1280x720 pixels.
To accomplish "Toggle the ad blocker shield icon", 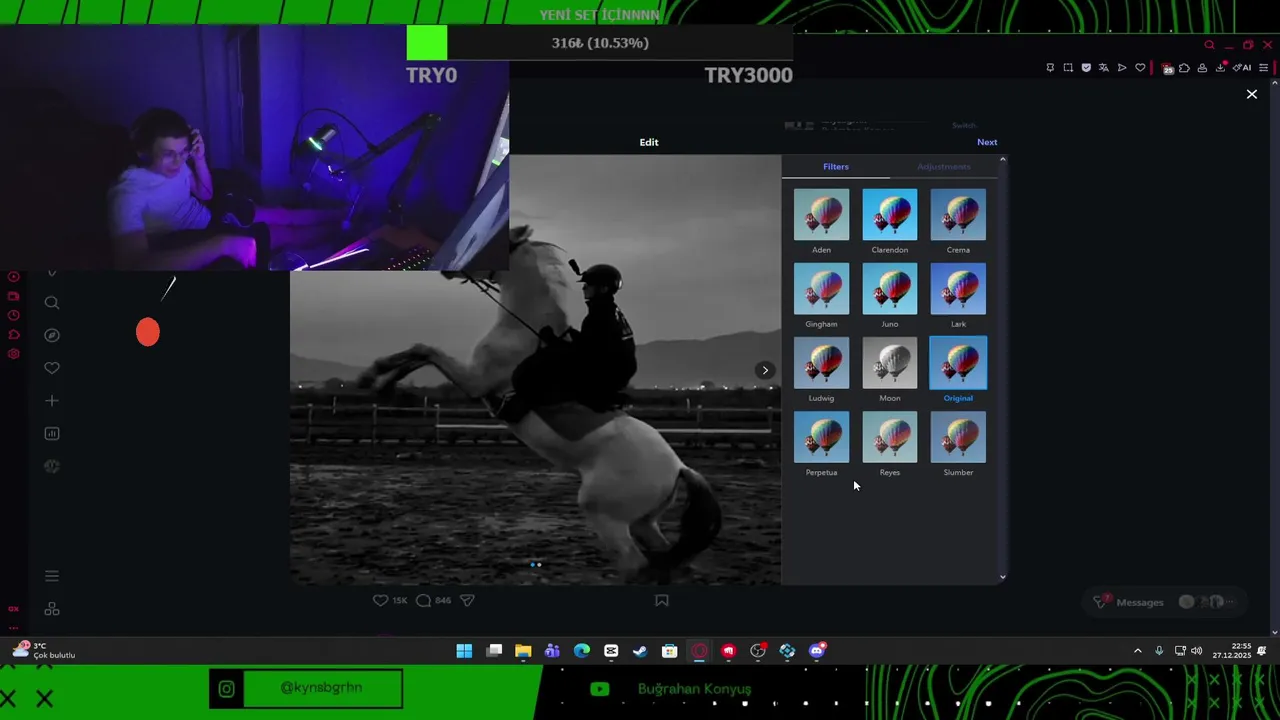I will [x=1086, y=68].
